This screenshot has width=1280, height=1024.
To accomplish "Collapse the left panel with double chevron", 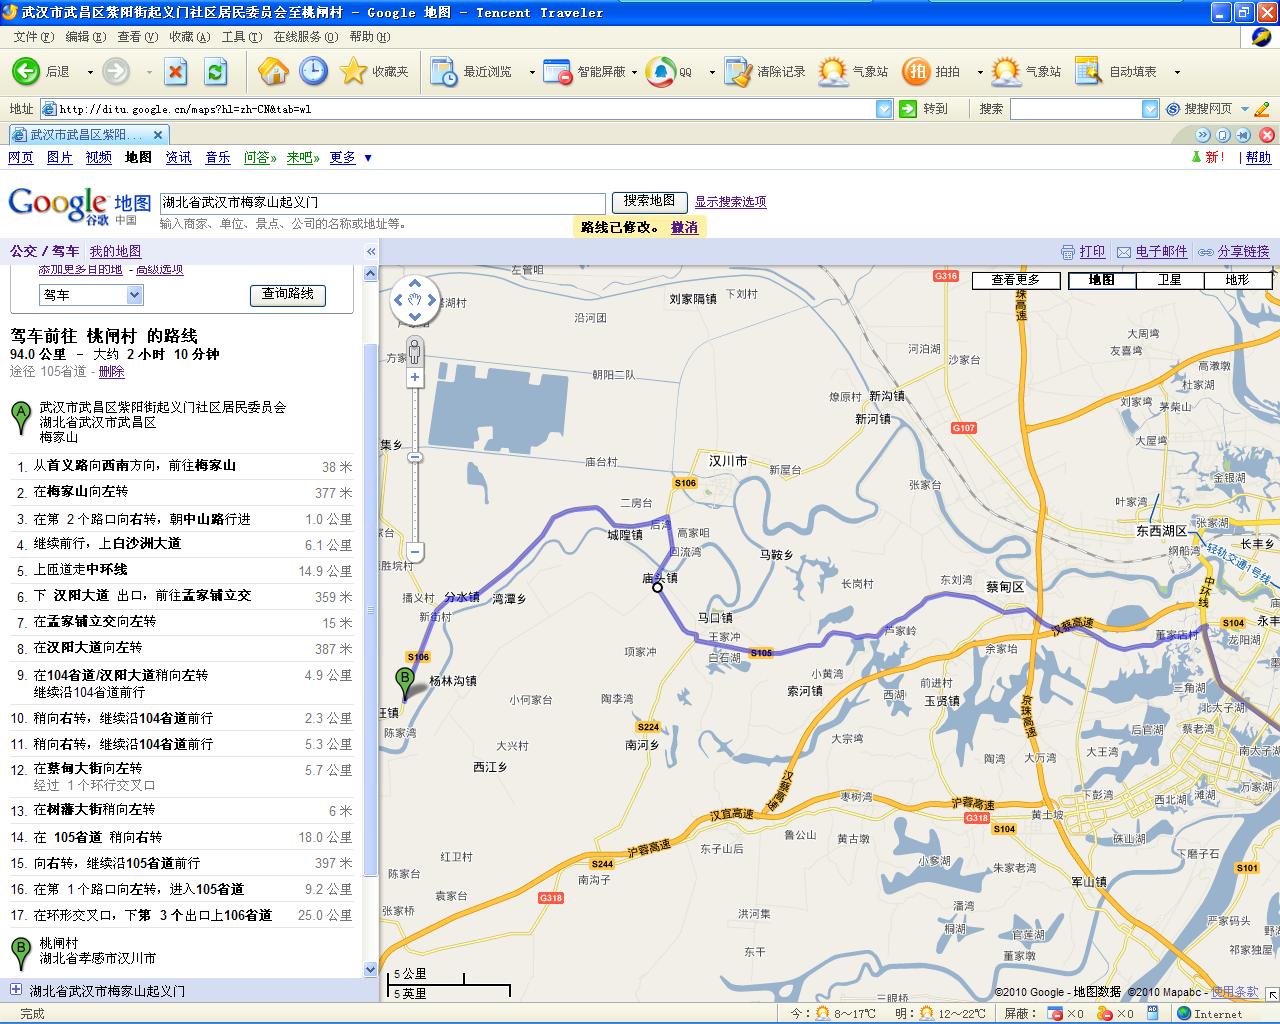I will click(371, 252).
